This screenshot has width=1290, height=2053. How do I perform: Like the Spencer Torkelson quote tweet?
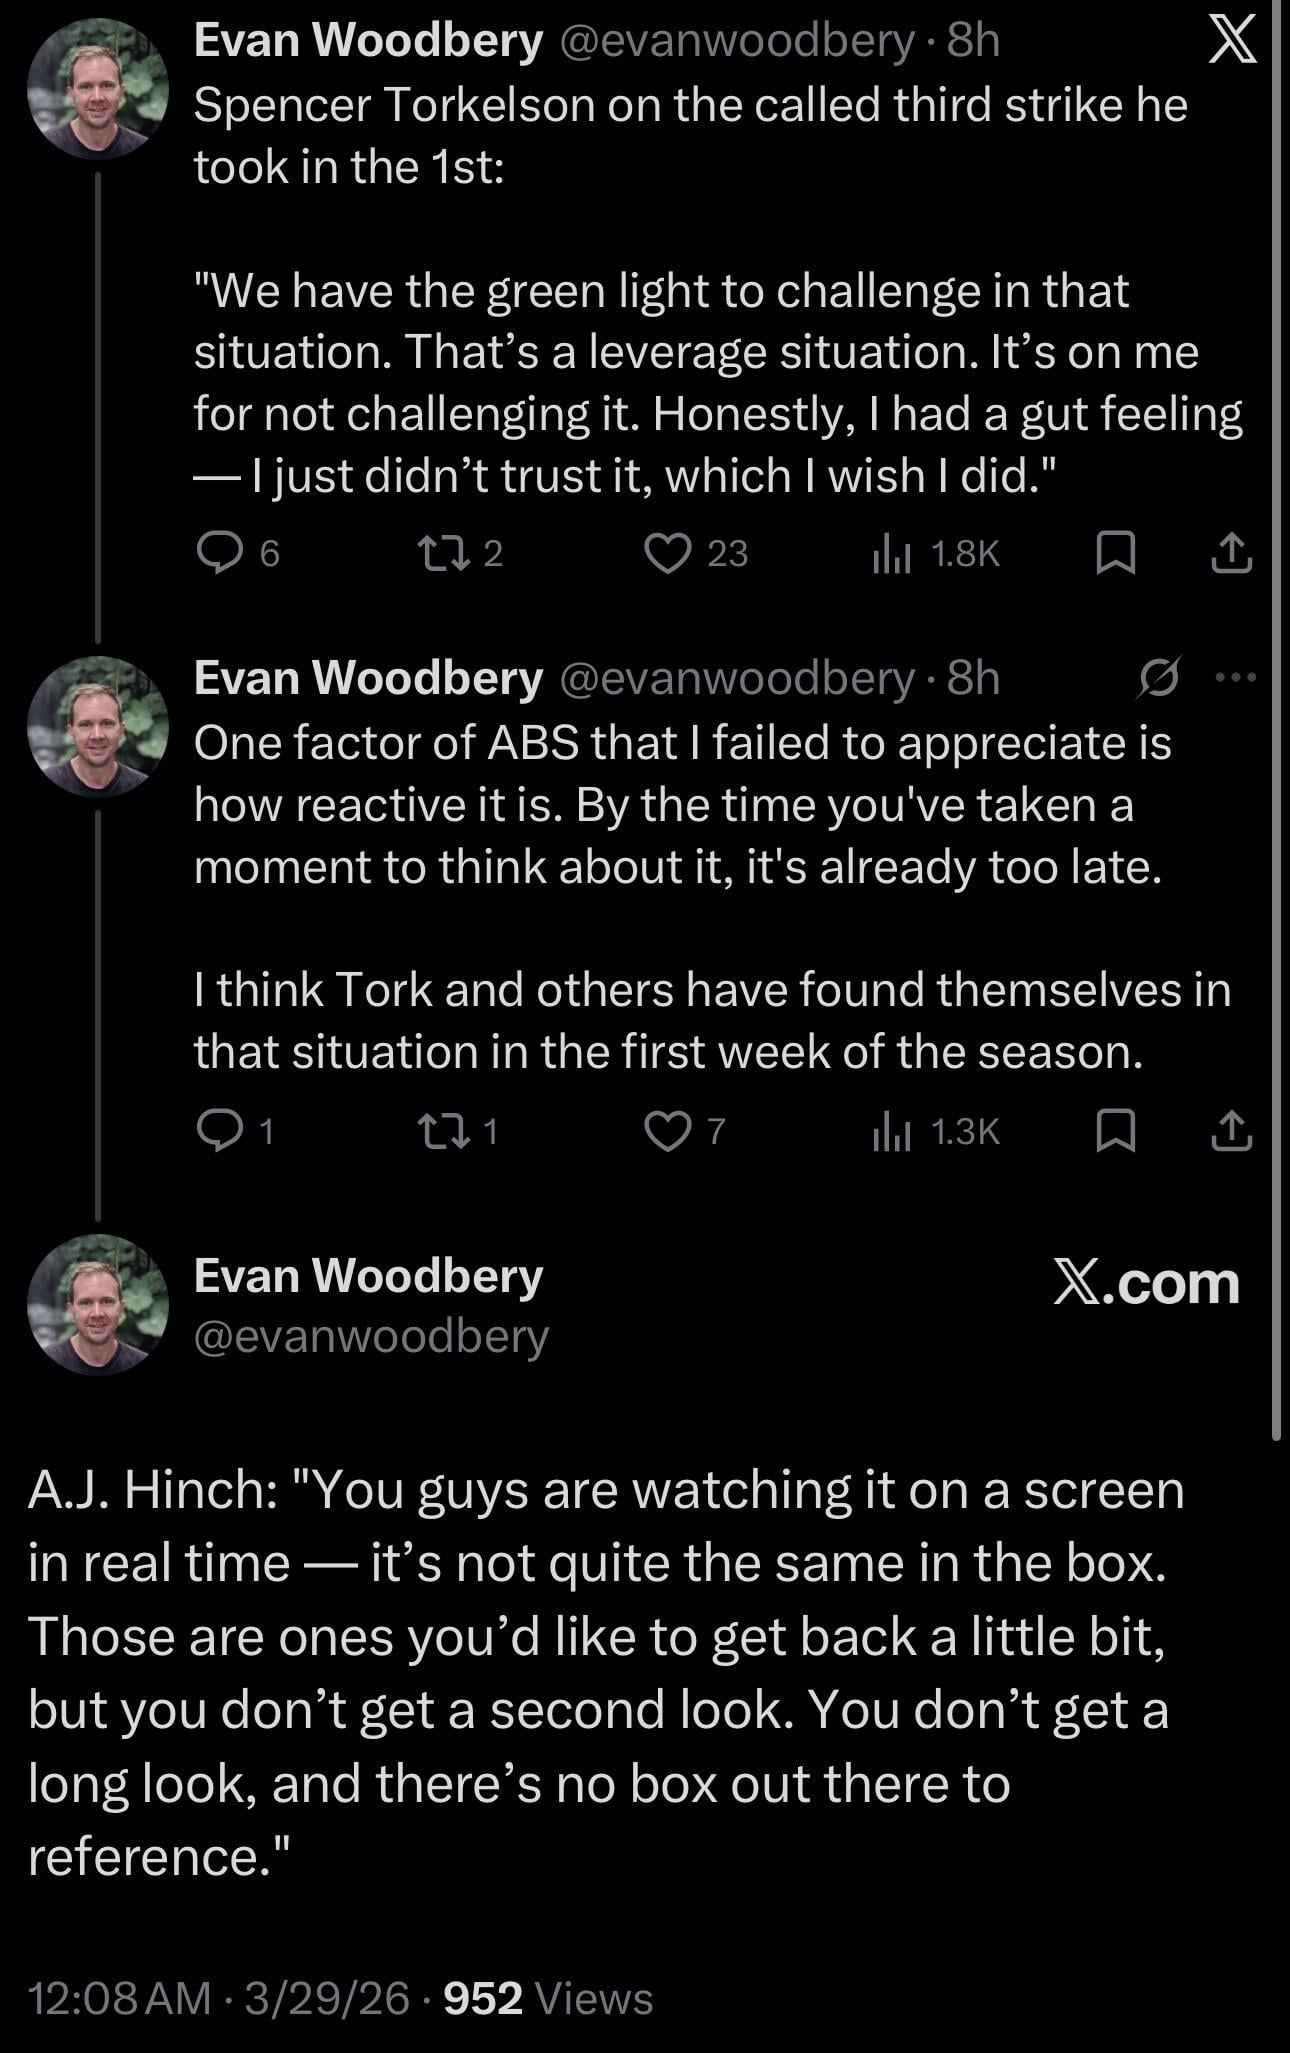pyautogui.click(x=668, y=553)
